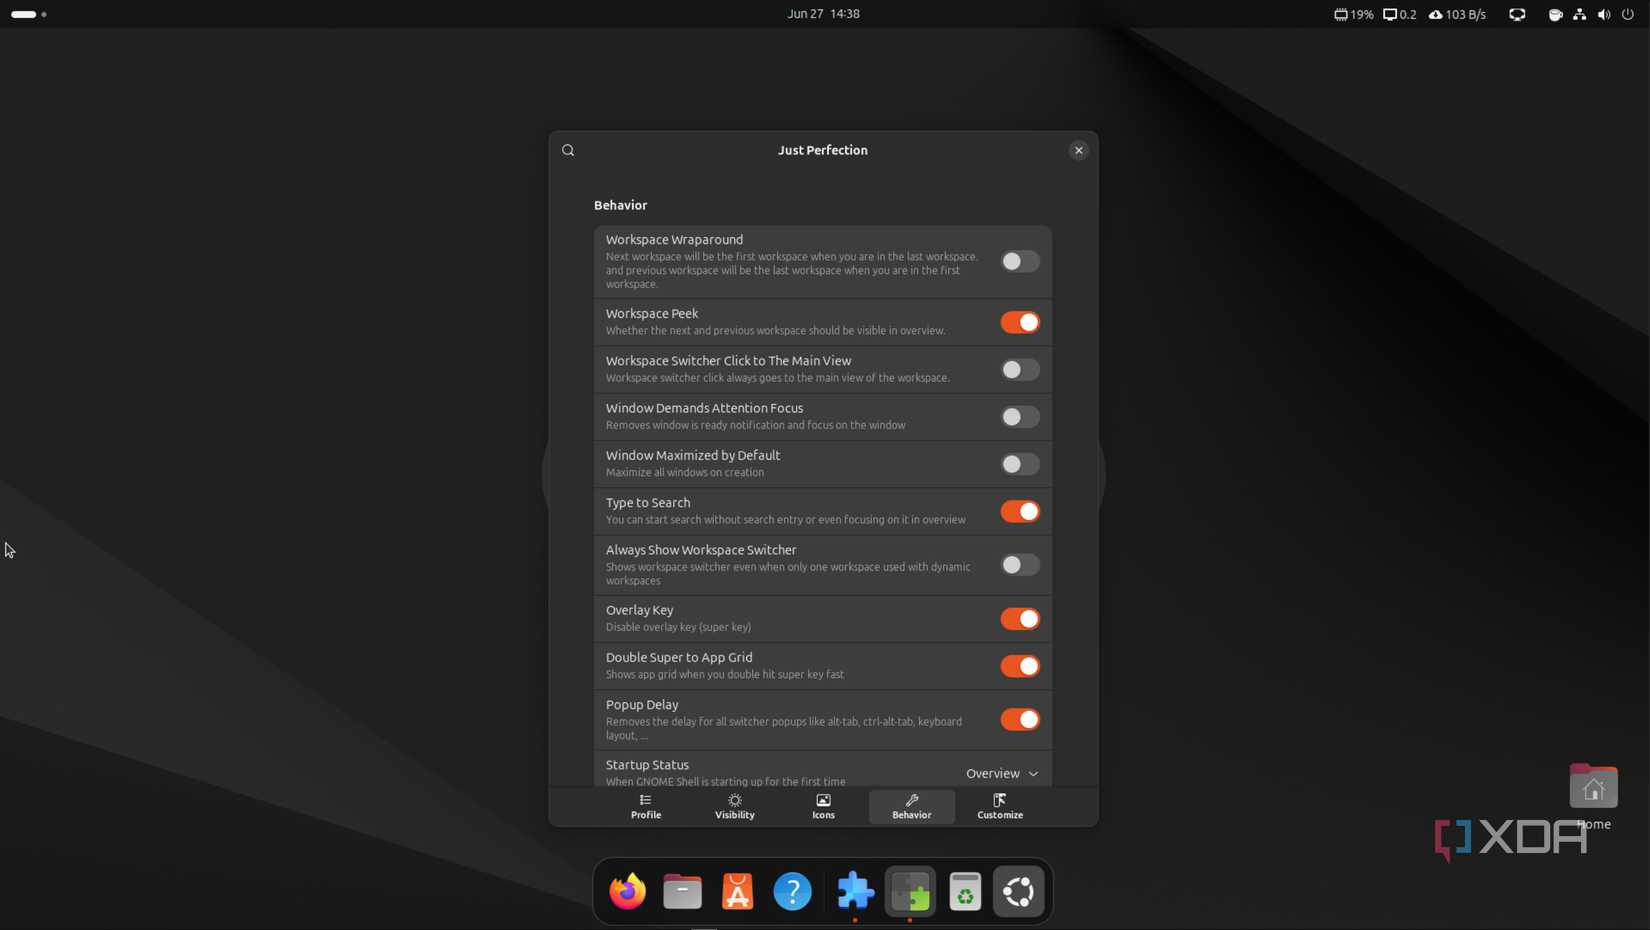
Task: Click screen/remote display tray icon
Action: click(1517, 14)
